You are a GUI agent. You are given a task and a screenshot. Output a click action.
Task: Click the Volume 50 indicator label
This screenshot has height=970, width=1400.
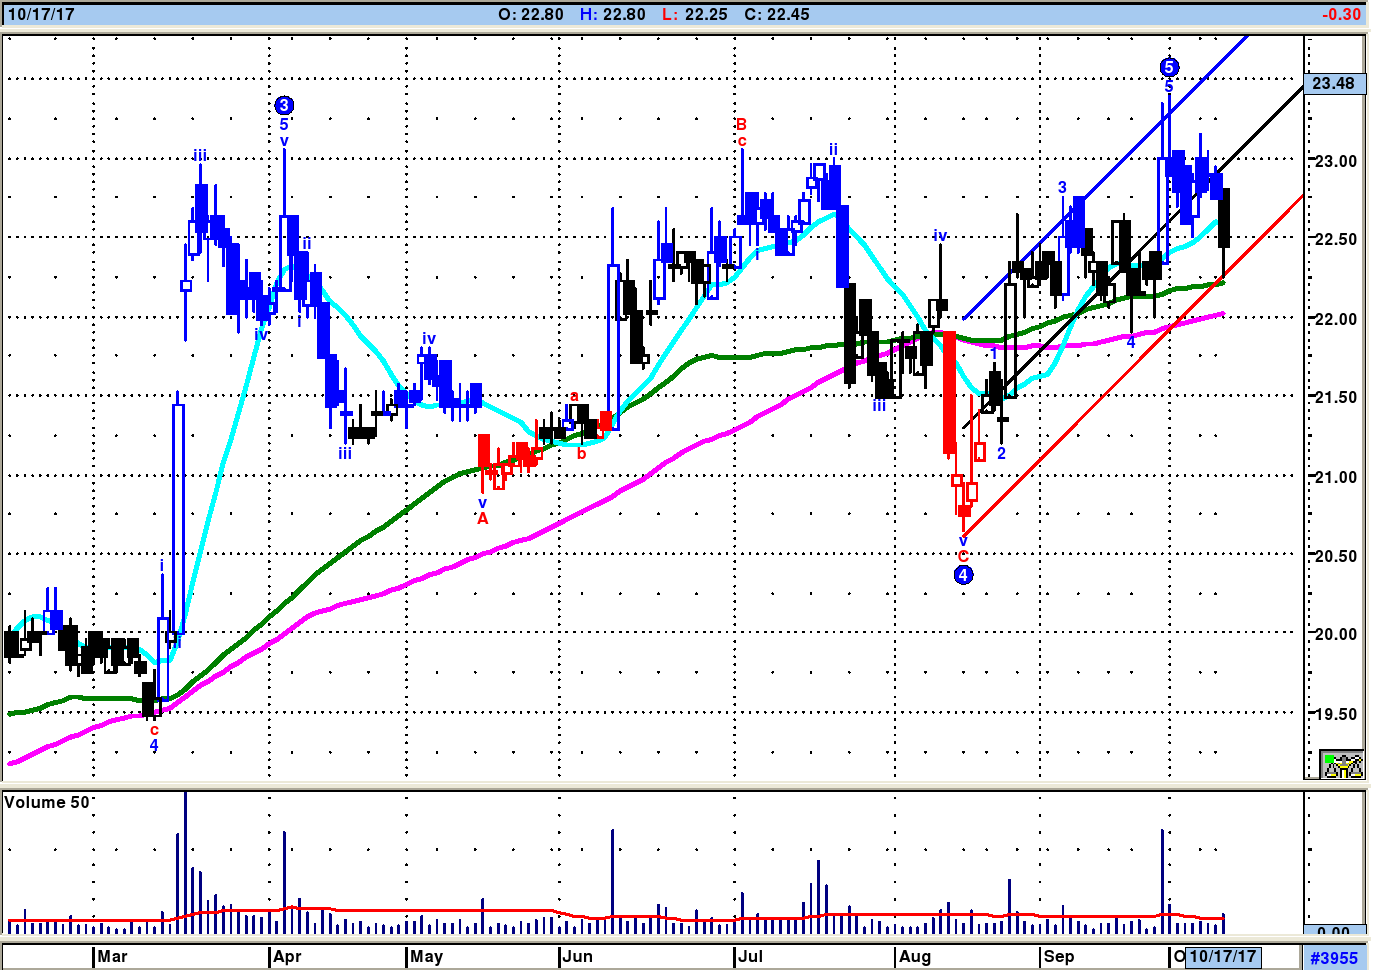click(x=47, y=802)
